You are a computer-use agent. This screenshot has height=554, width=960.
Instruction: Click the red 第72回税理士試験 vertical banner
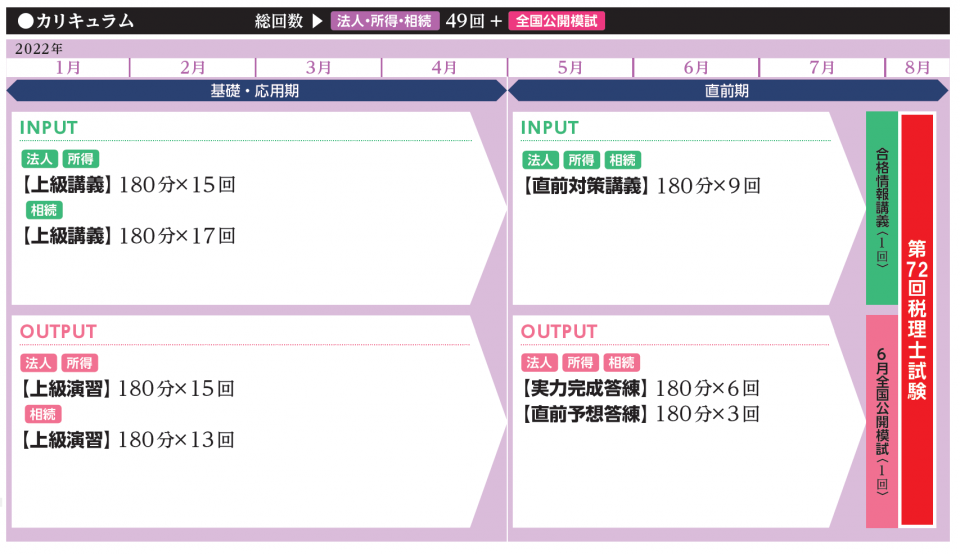pos(917,319)
